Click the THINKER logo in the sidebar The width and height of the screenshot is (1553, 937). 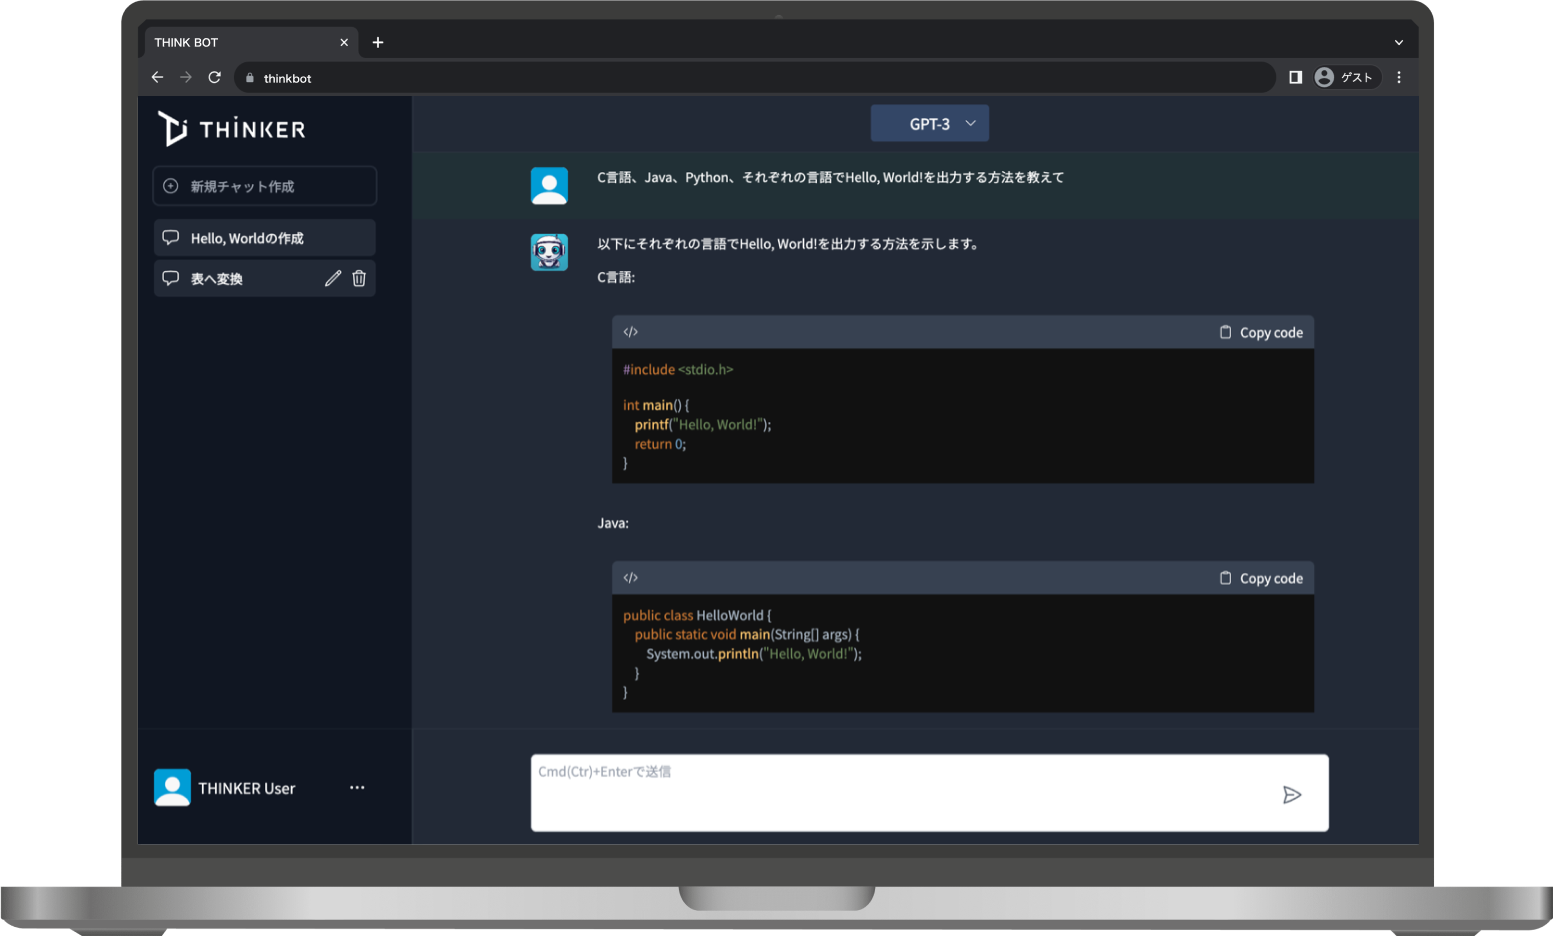(x=232, y=129)
